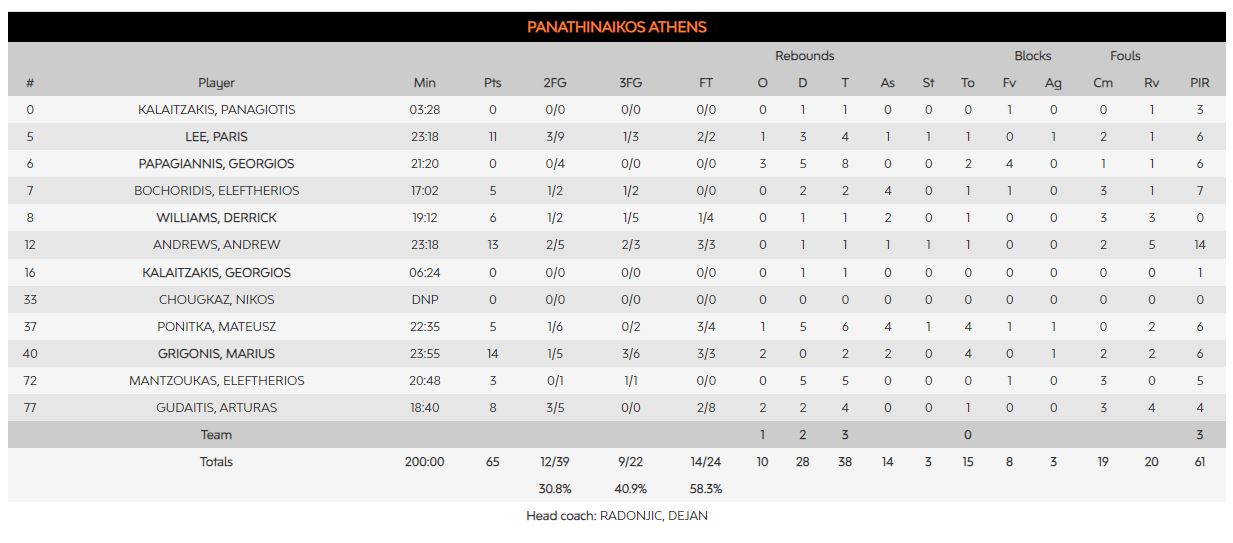Open PAPAGIANNIS, GEORGIOS player profile
Screen dimensions: 1233x543
[x=216, y=164]
